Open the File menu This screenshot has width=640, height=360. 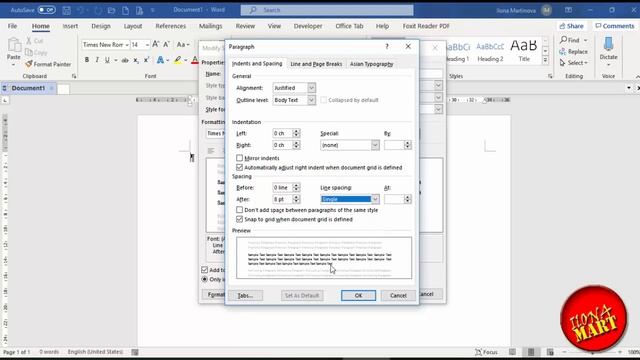pyautogui.click(x=12, y=26)
